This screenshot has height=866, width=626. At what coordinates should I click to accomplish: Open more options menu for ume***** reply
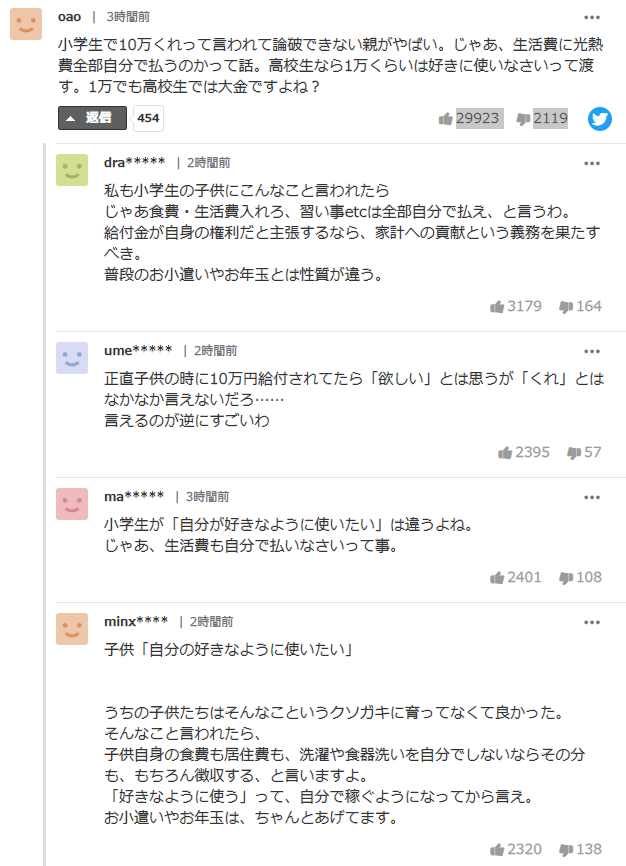click(592, 351)
